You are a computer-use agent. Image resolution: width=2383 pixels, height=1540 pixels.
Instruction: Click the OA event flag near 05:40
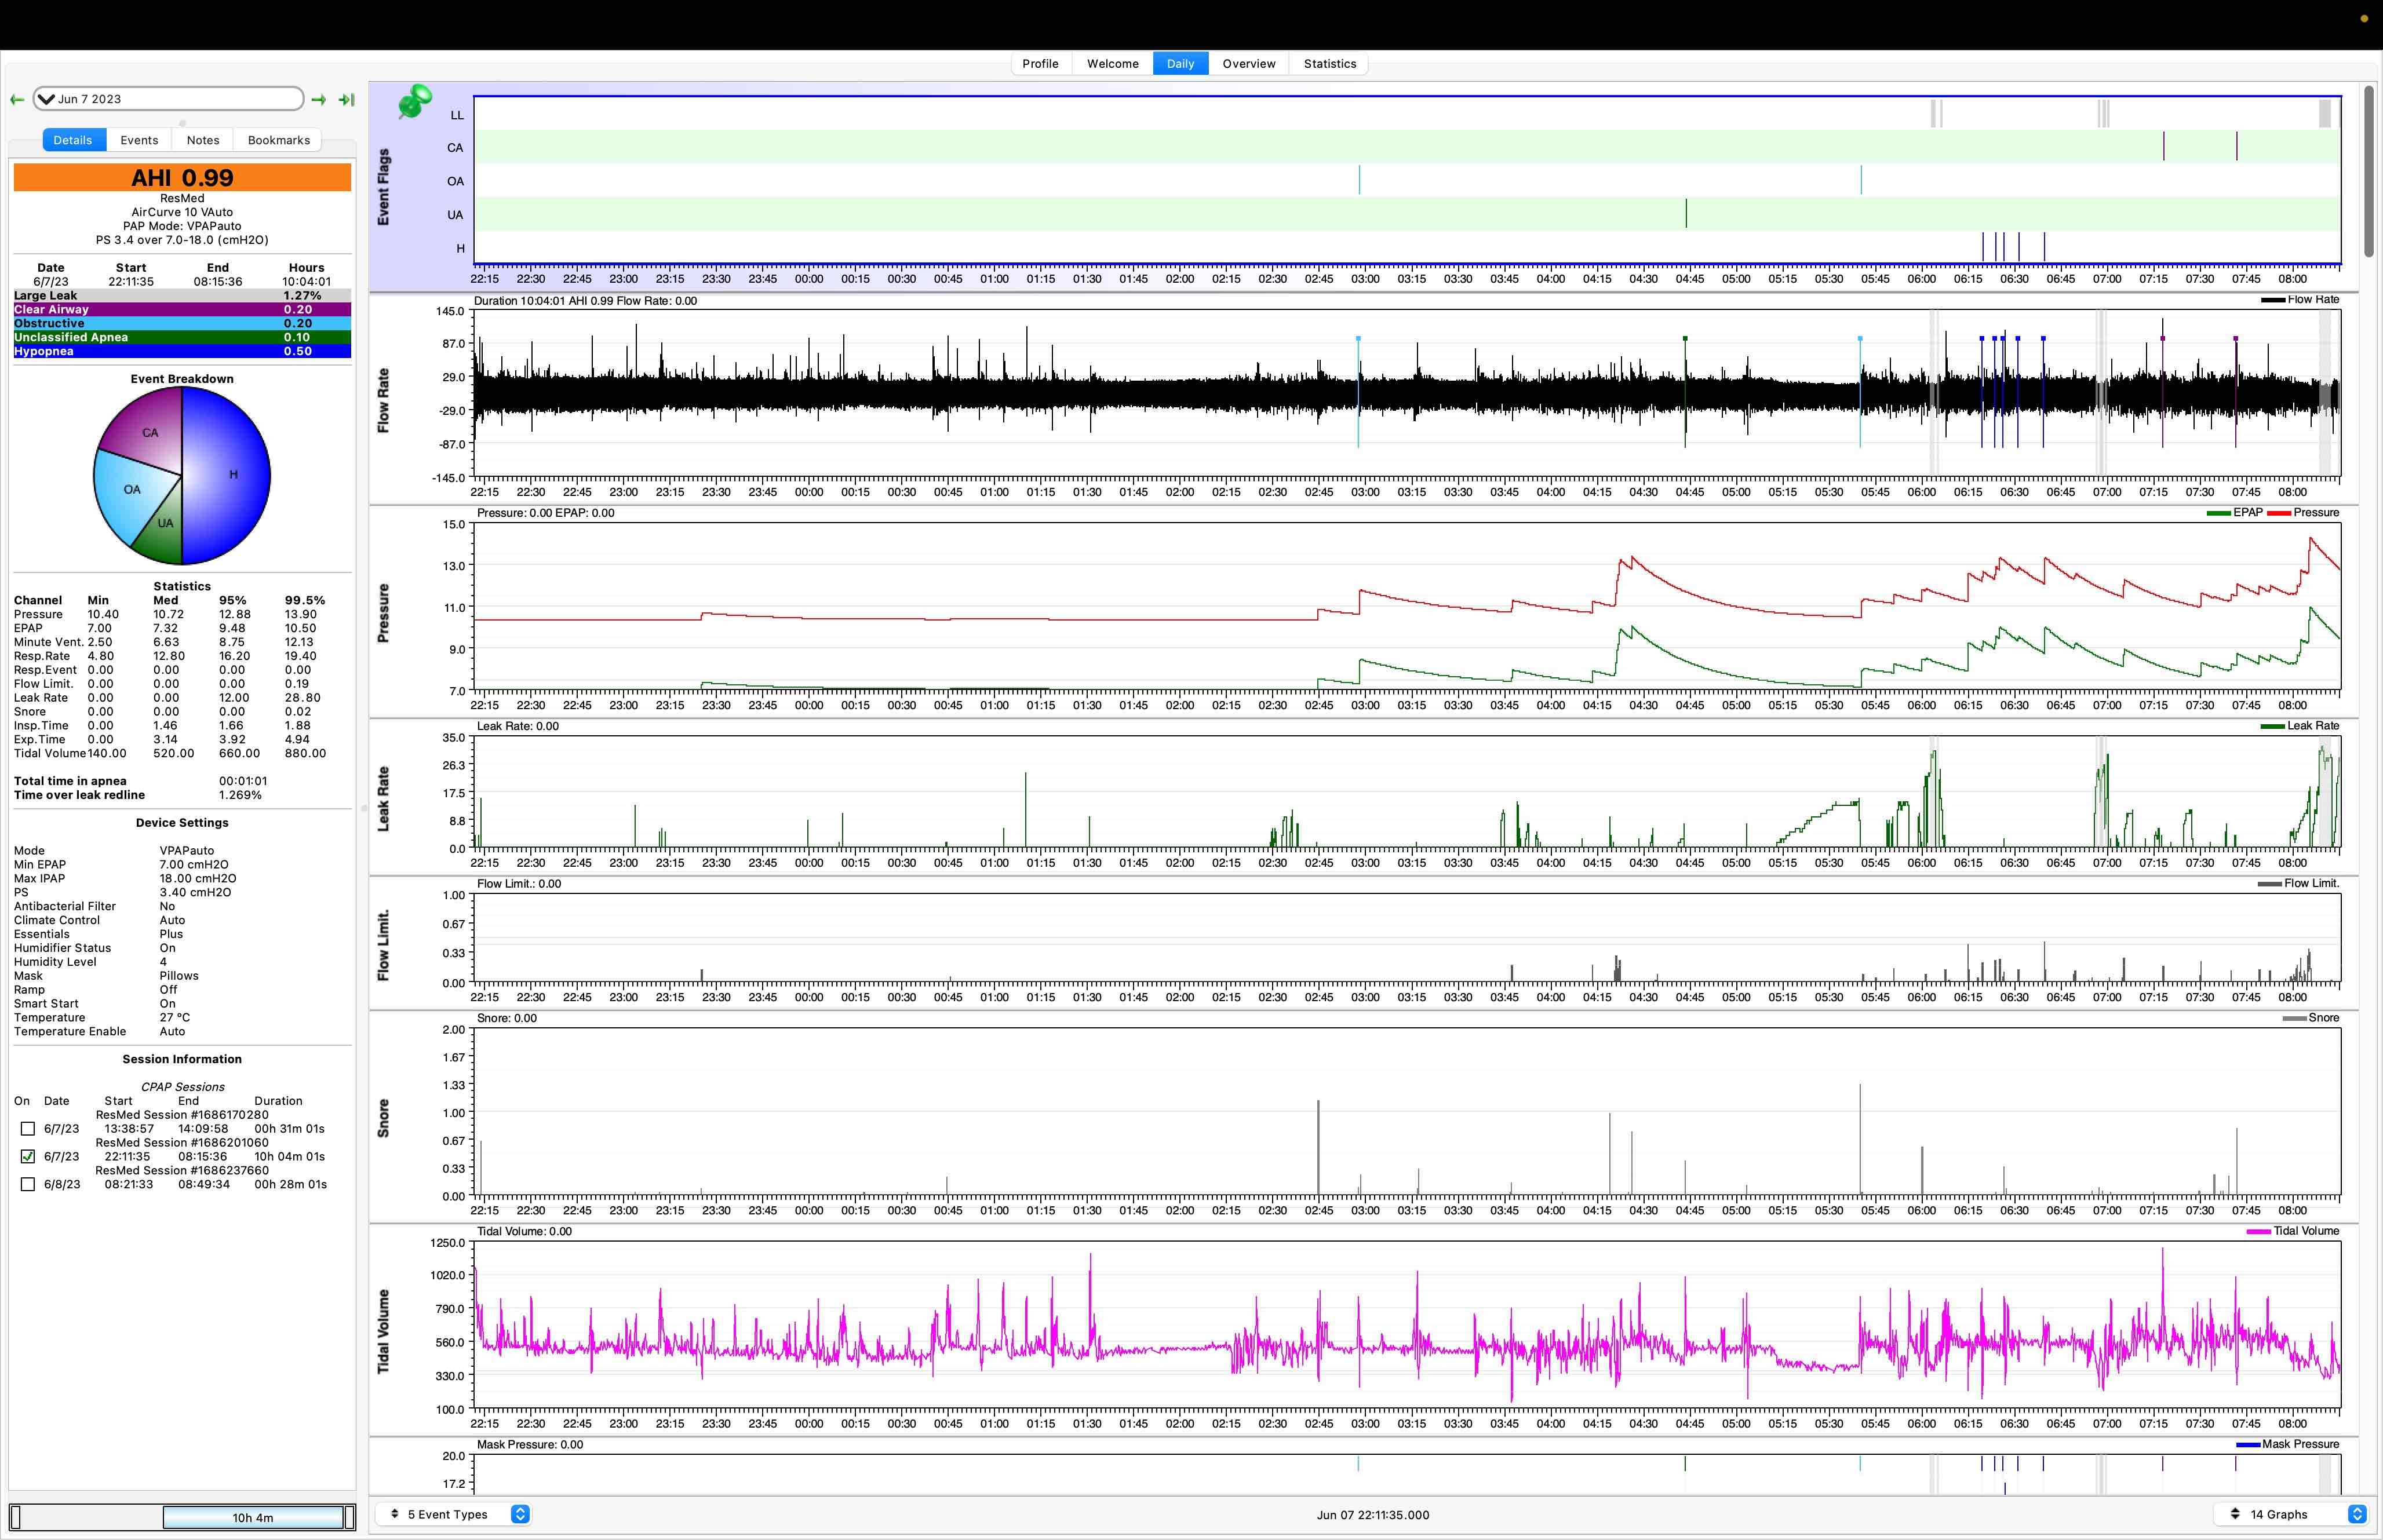(1861, 180)
